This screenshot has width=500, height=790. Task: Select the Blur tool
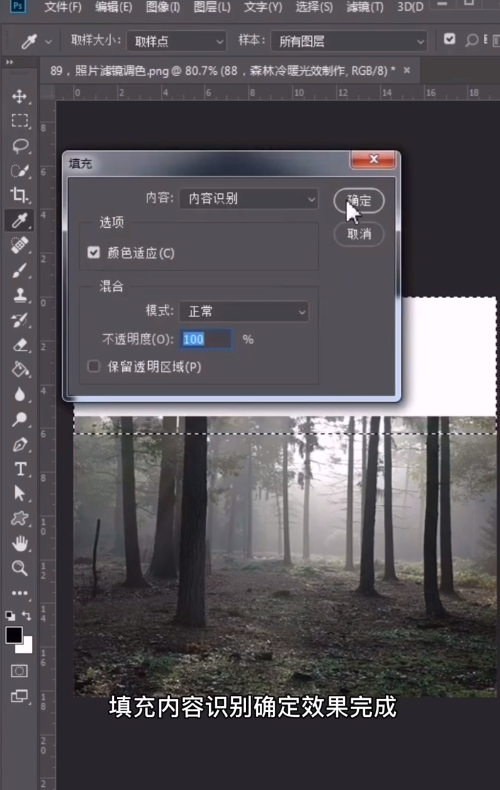(x=20, y=394)
